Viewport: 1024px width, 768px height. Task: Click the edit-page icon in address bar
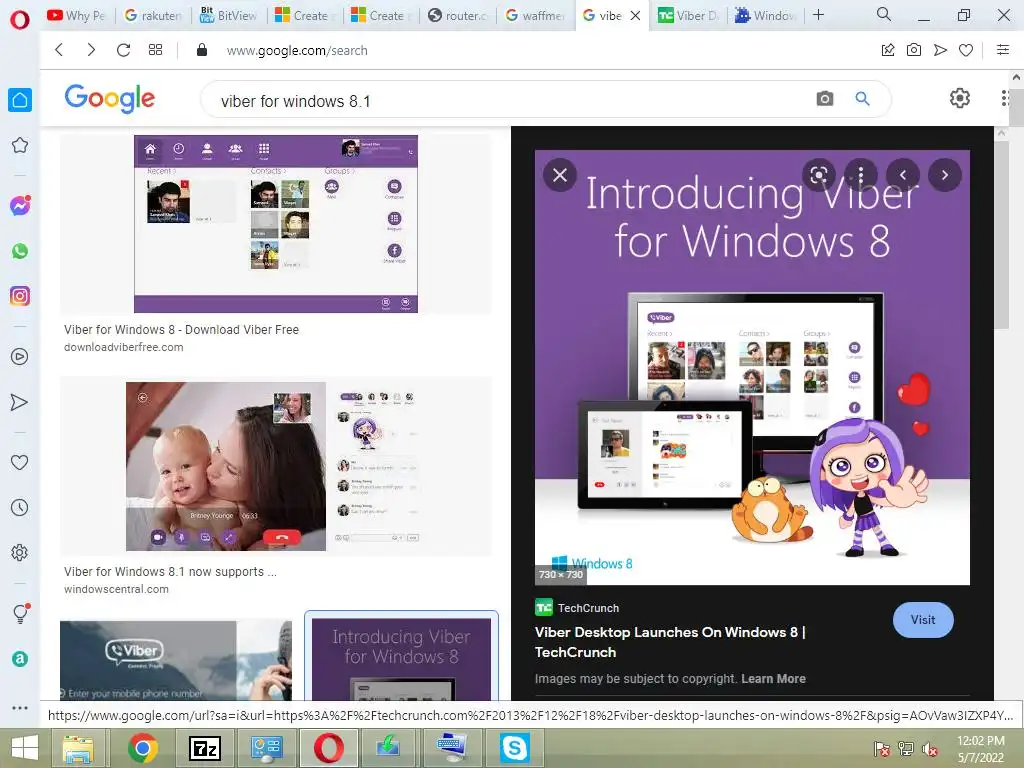click(x=888, y=50)
